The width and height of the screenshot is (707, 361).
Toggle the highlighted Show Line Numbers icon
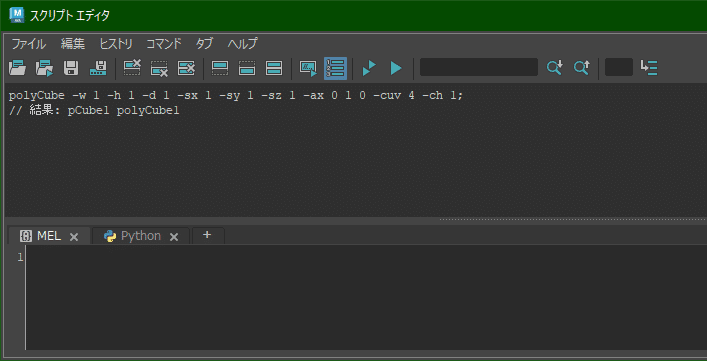tap(335, 68)
